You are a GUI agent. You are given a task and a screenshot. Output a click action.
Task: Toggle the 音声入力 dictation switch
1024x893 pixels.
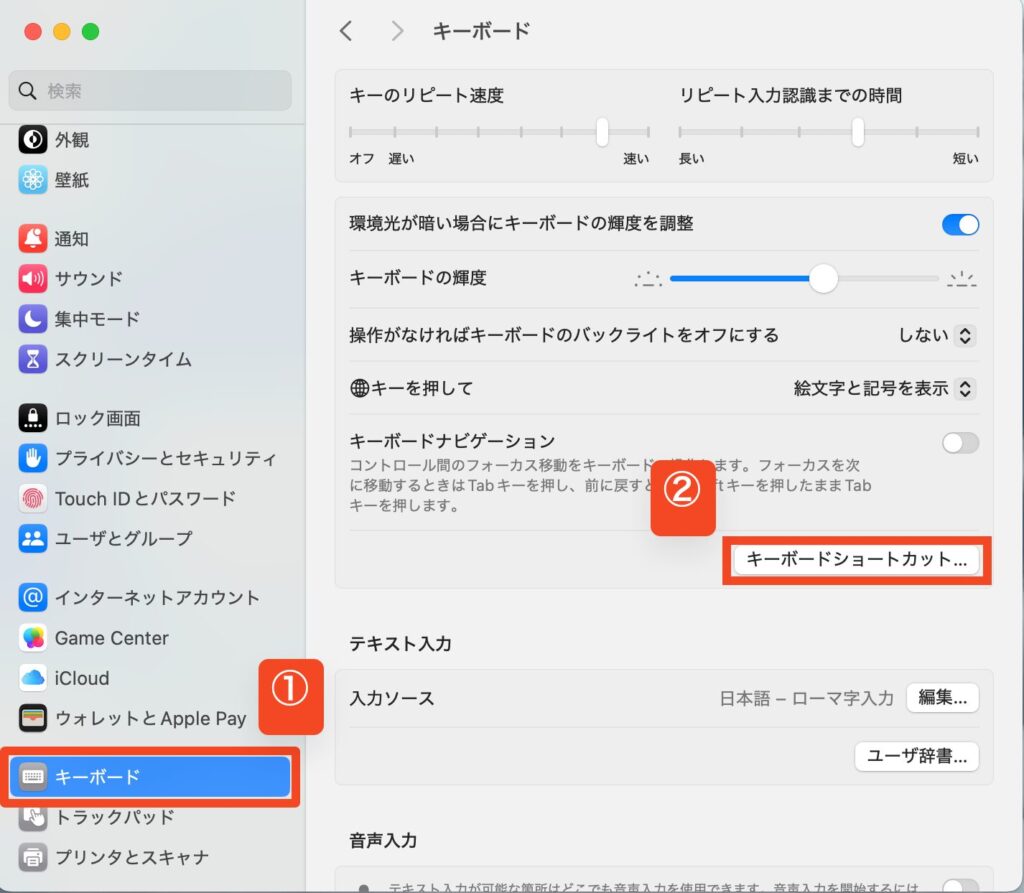tap(960, 886)
